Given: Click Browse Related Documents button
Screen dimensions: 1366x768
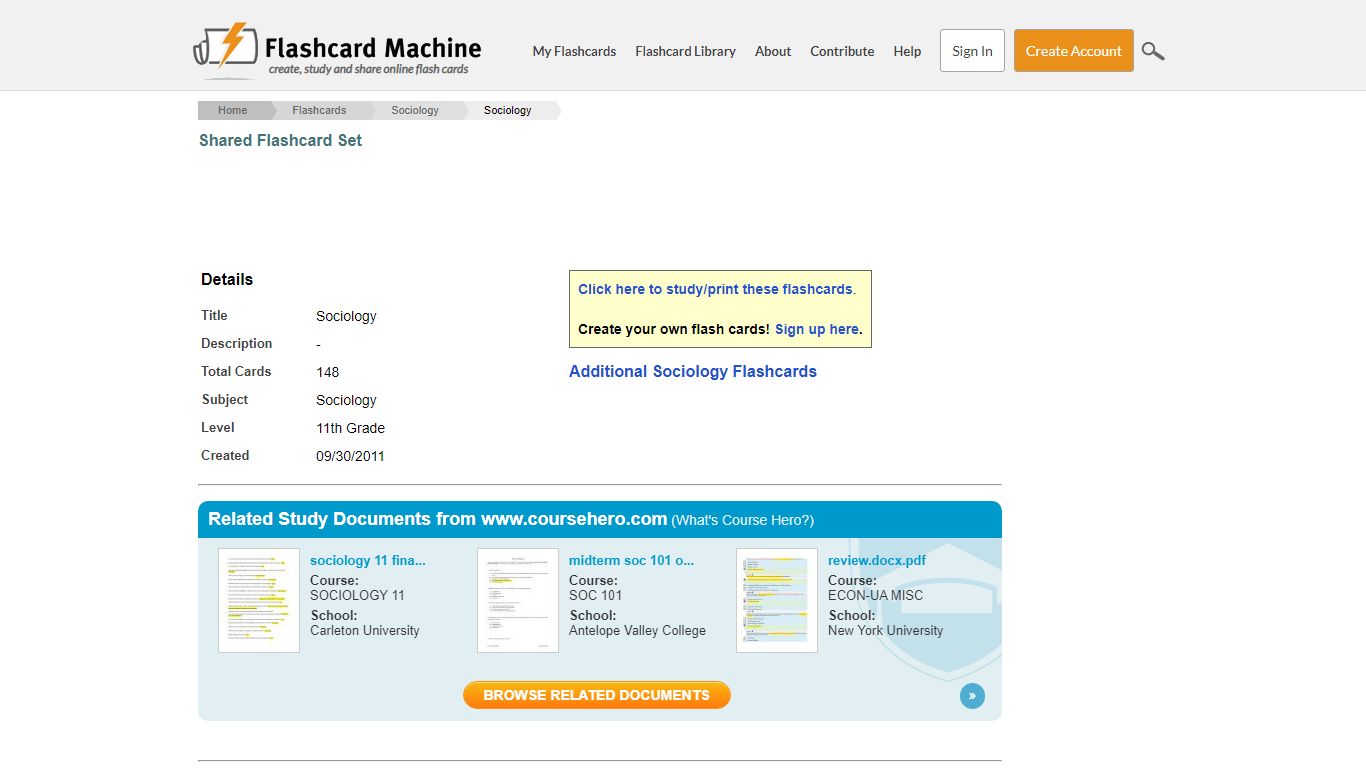Looking at the screenshot, I should (597, 695).
